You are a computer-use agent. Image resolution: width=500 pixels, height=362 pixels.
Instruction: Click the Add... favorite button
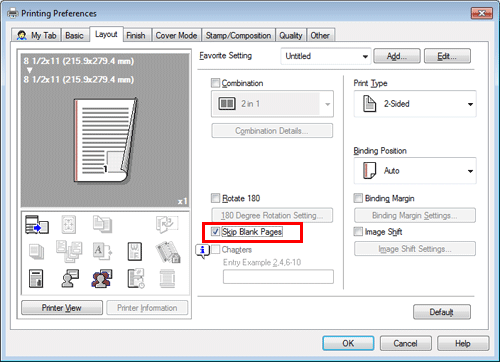pos(397,56)
